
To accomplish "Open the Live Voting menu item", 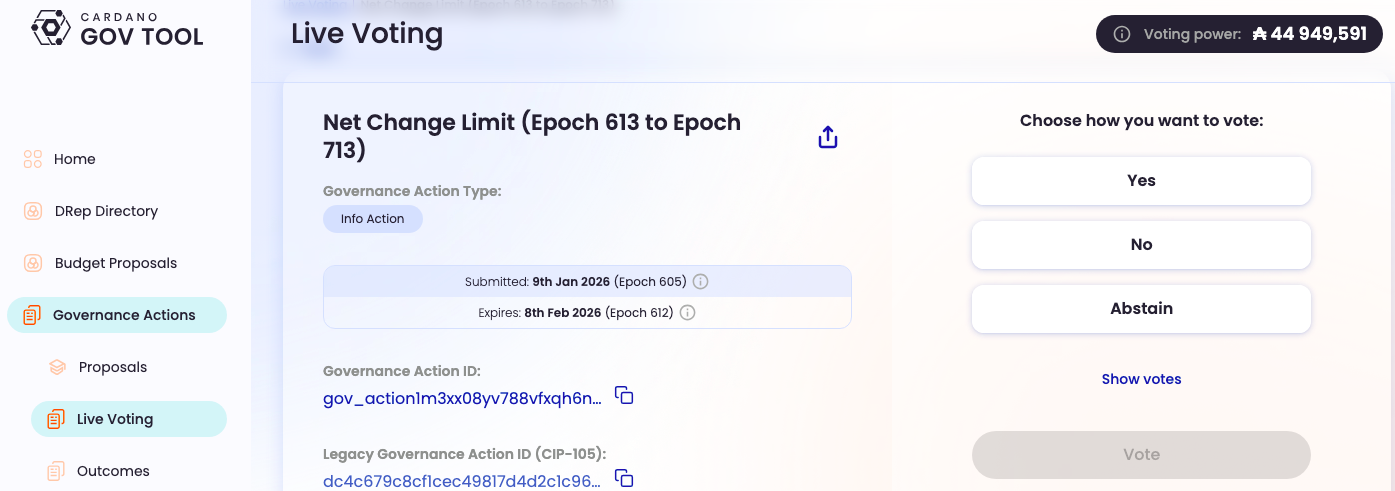I will (x=129, y=419).
